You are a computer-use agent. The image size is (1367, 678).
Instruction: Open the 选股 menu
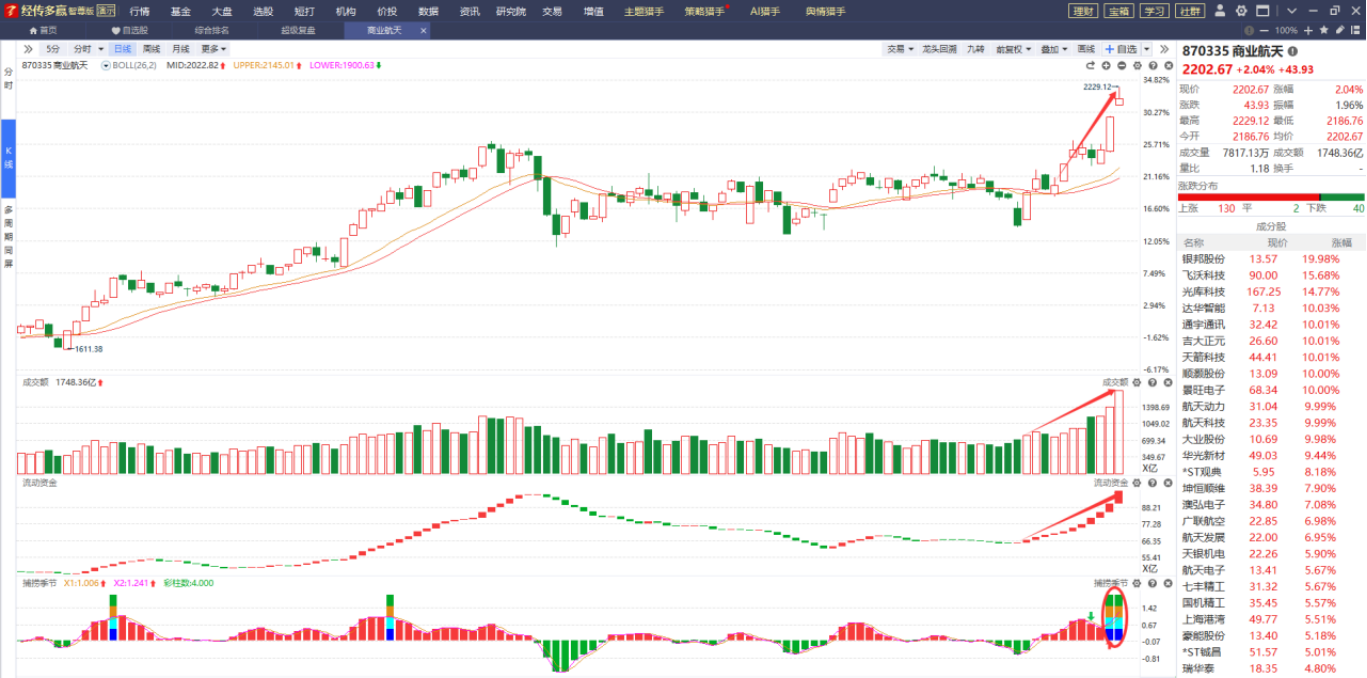click(x=262, y=11)
